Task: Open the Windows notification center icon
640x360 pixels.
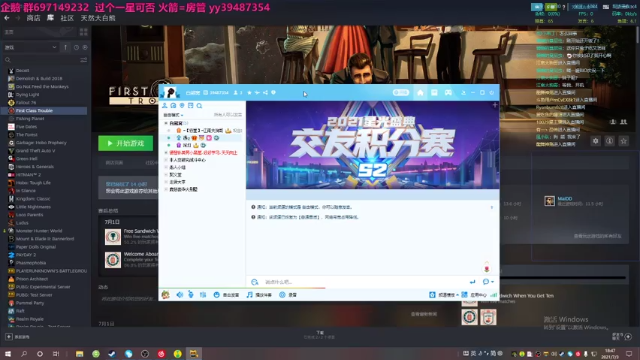Action: coord(629,353)
